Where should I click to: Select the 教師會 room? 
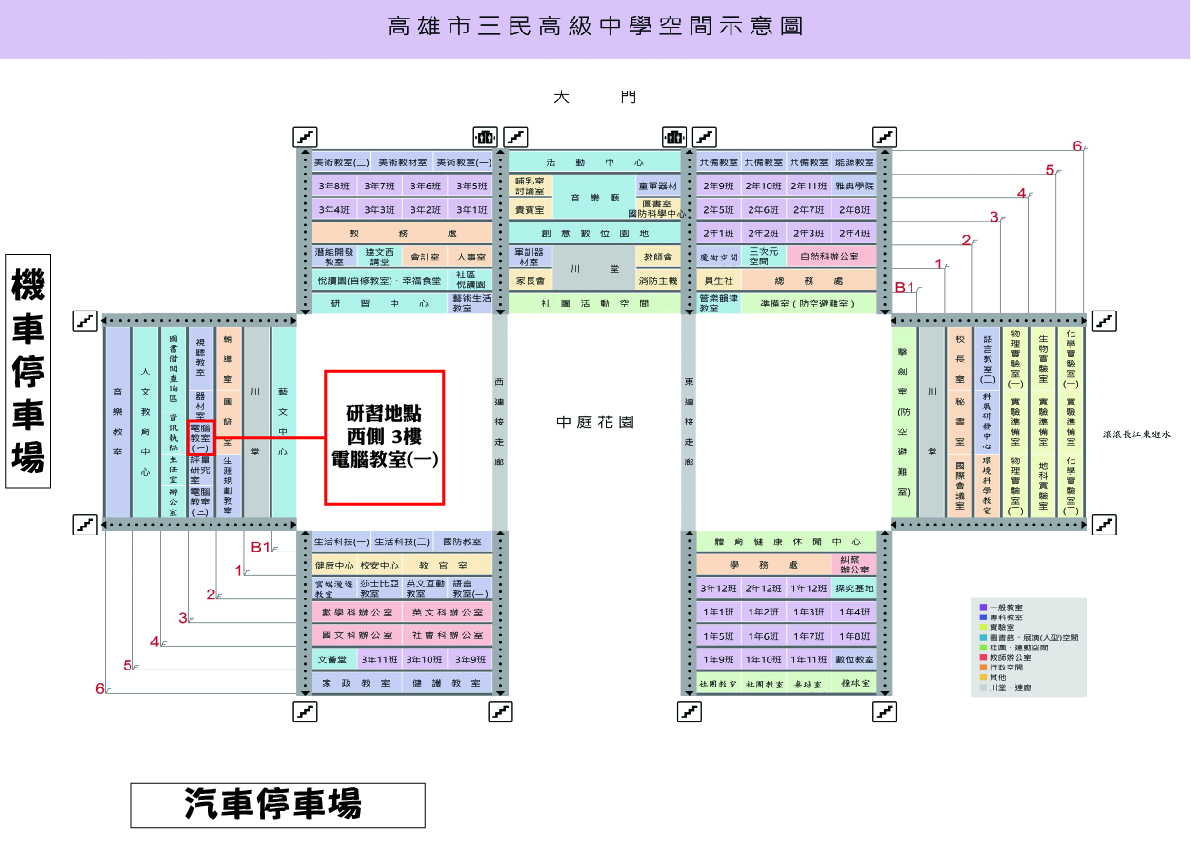658,257
